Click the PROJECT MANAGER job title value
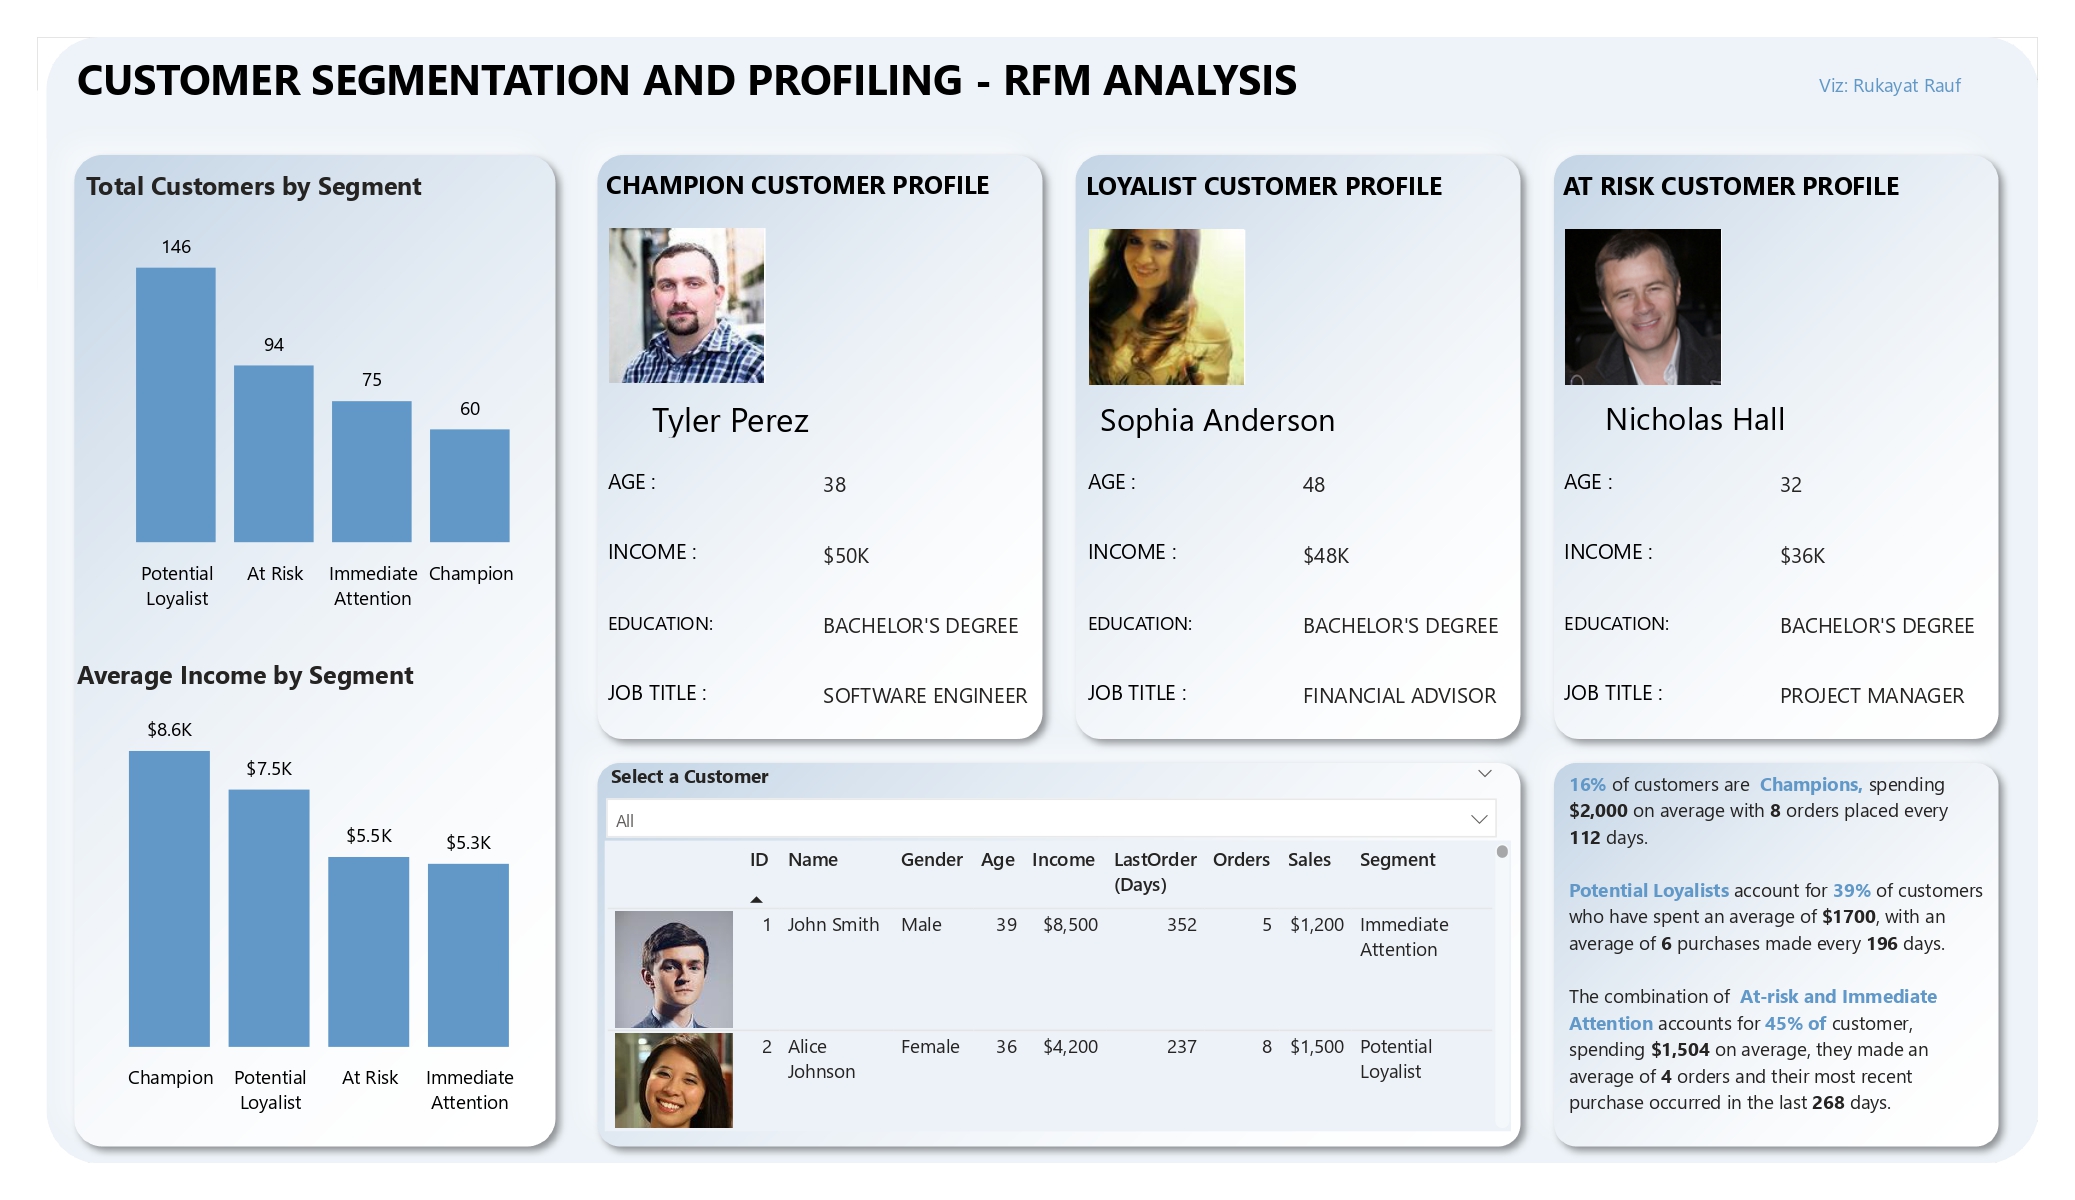 [1872, 696]
